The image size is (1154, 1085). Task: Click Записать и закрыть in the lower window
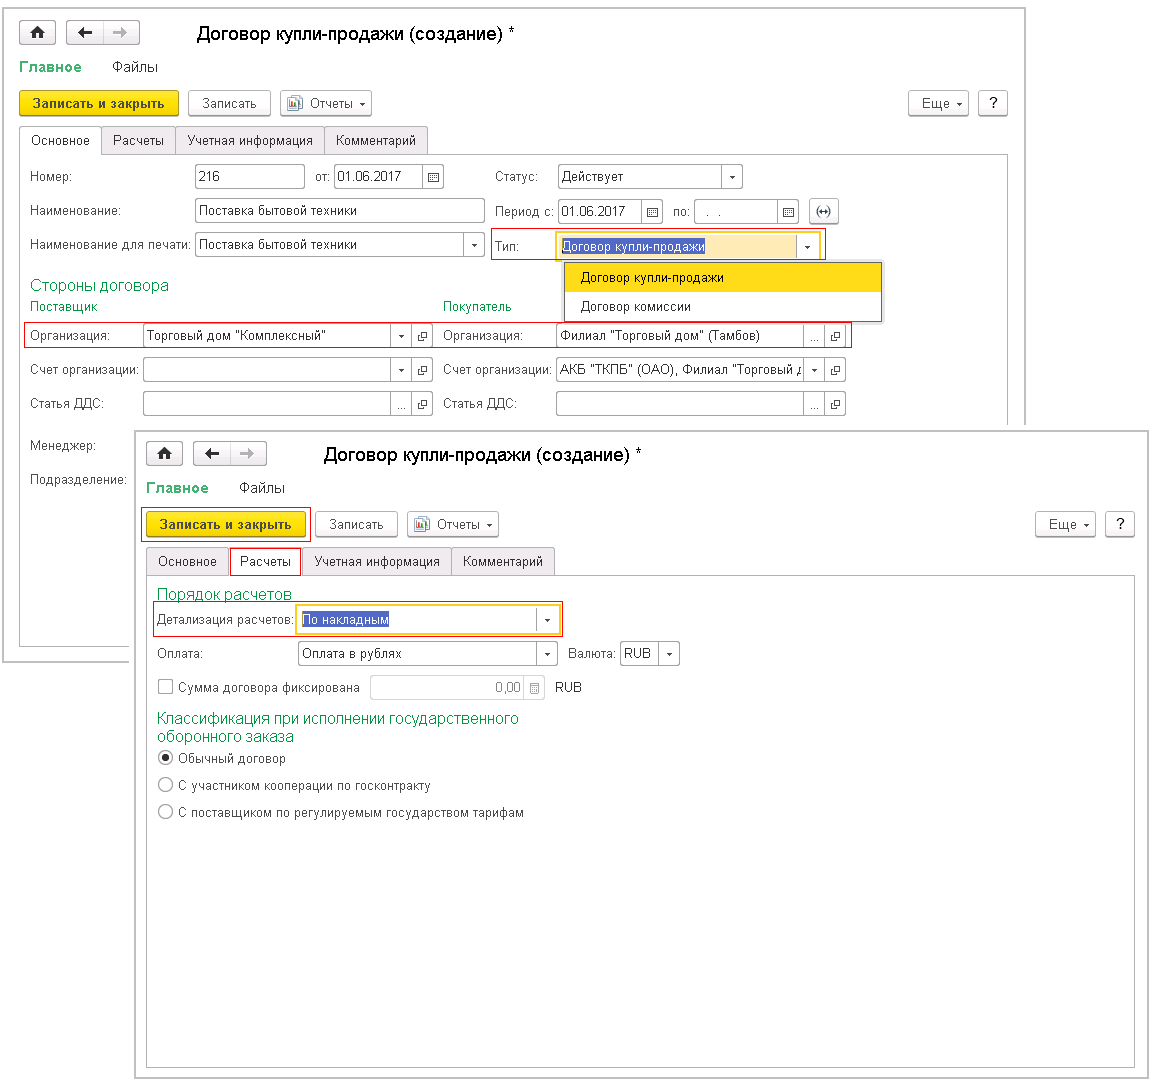225,524
